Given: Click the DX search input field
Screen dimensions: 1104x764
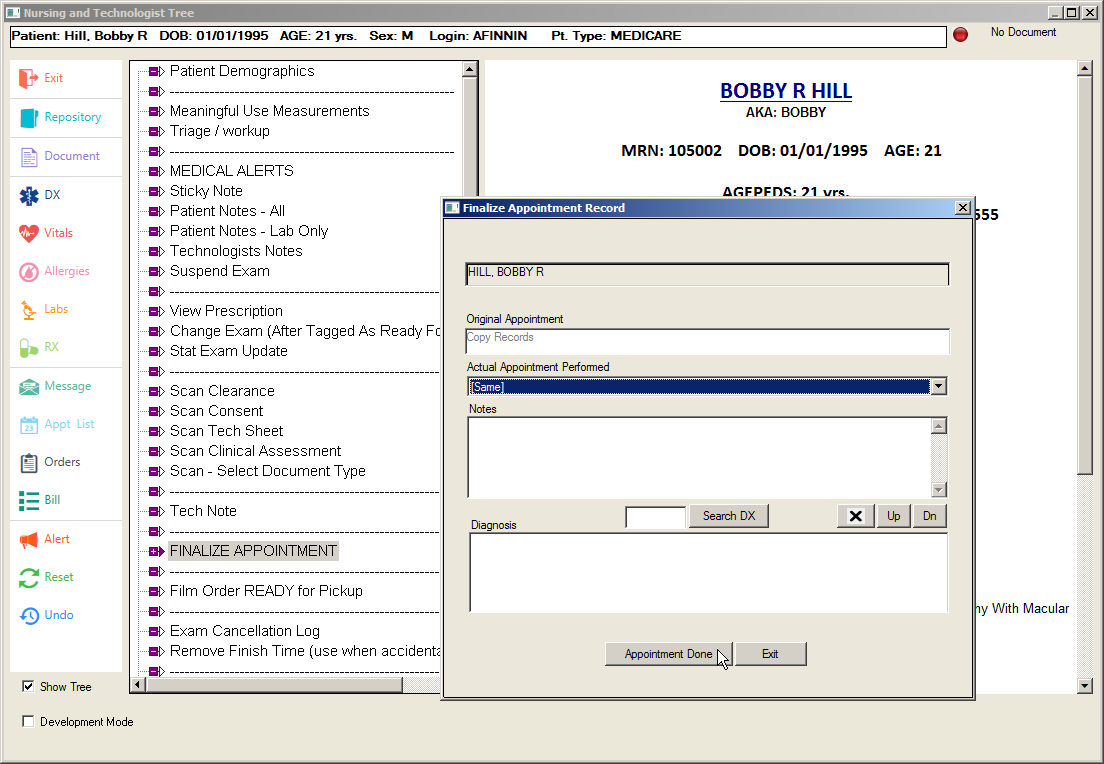Looking at the screenshot, I should pos(655,517).
